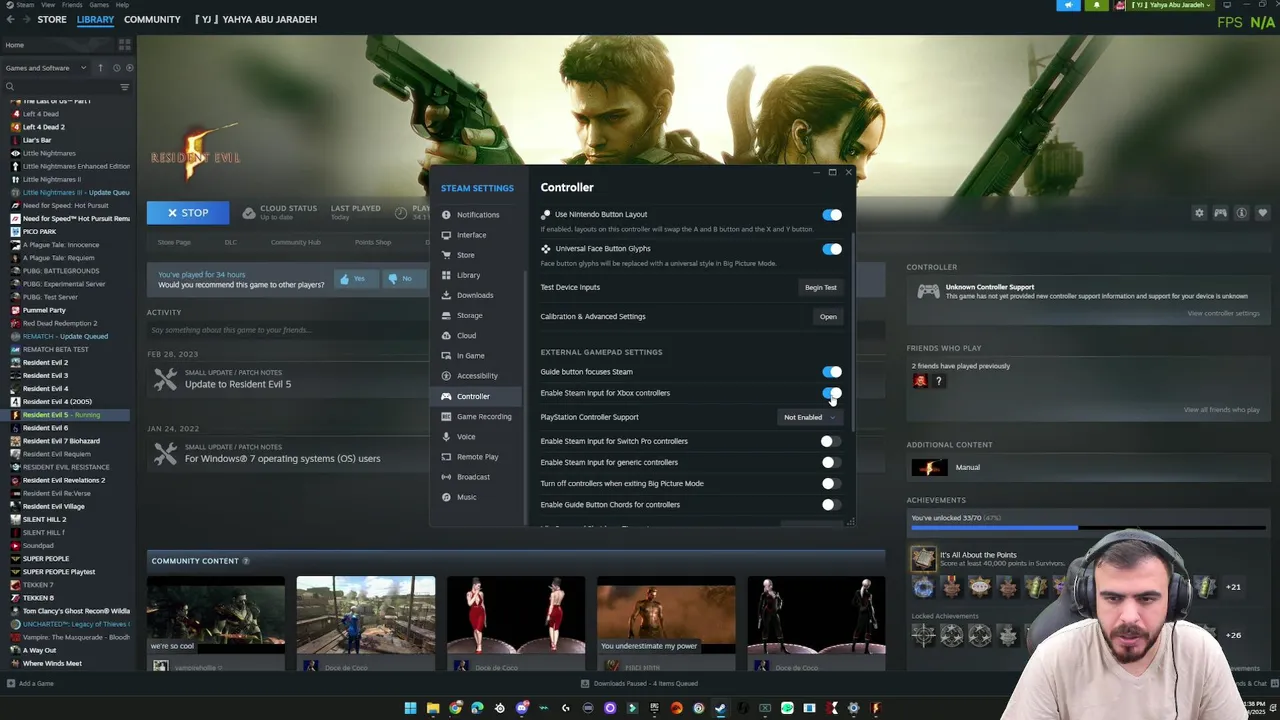The height and width of the screenshot is (720, 1280).
Task: Open PlayStation Controller Support dropdown
Action: tap(810, 417)
